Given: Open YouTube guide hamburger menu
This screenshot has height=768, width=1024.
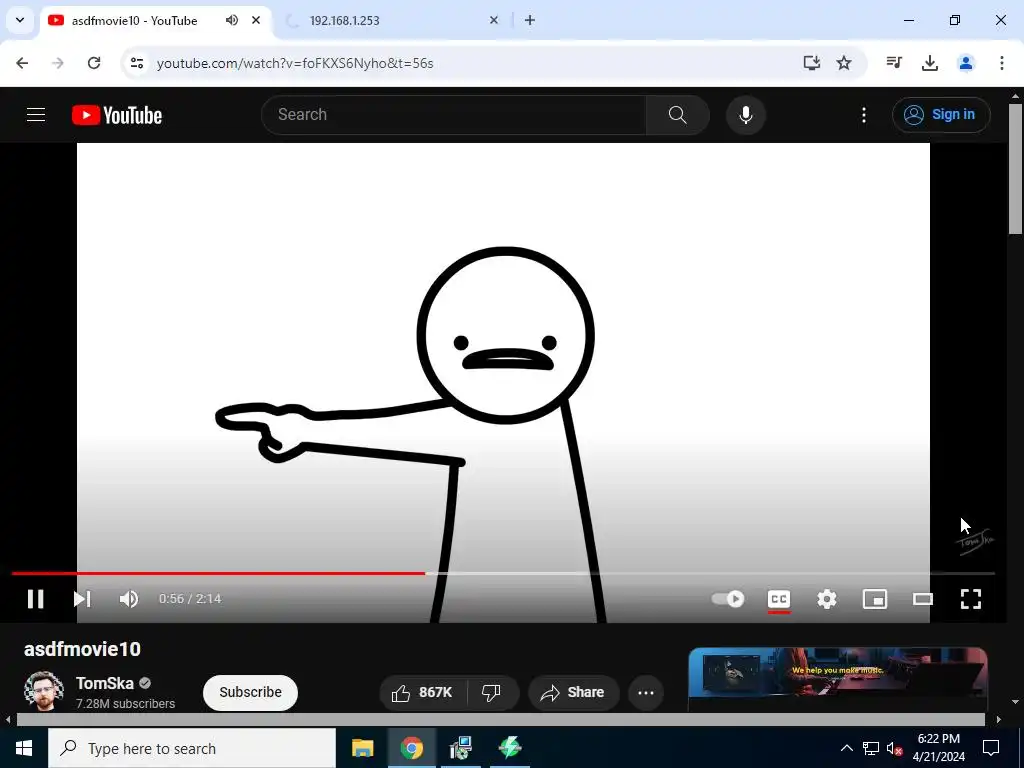Looking at the screenshot, I should coord(36,115).
